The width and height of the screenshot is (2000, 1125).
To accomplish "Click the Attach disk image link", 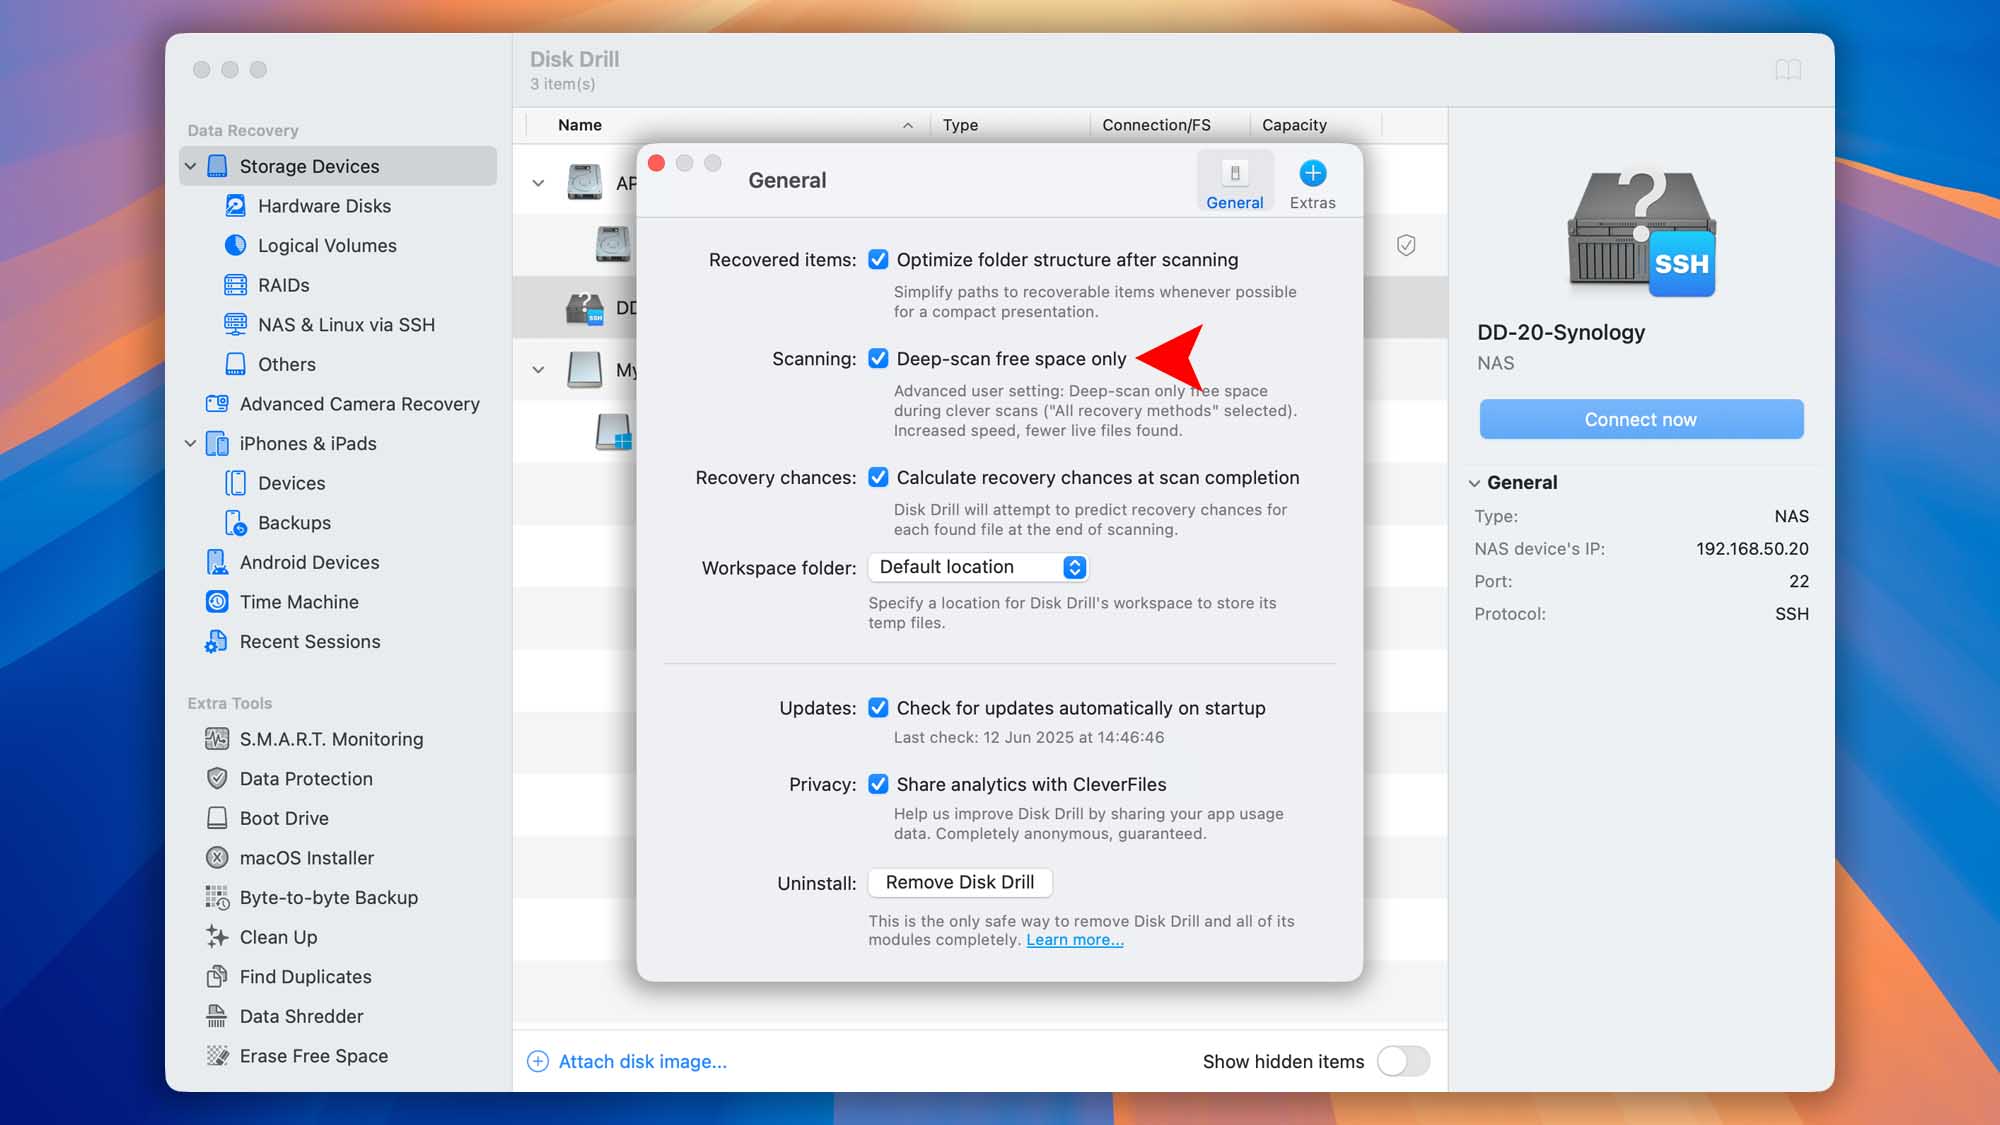I will [642, 1062].
